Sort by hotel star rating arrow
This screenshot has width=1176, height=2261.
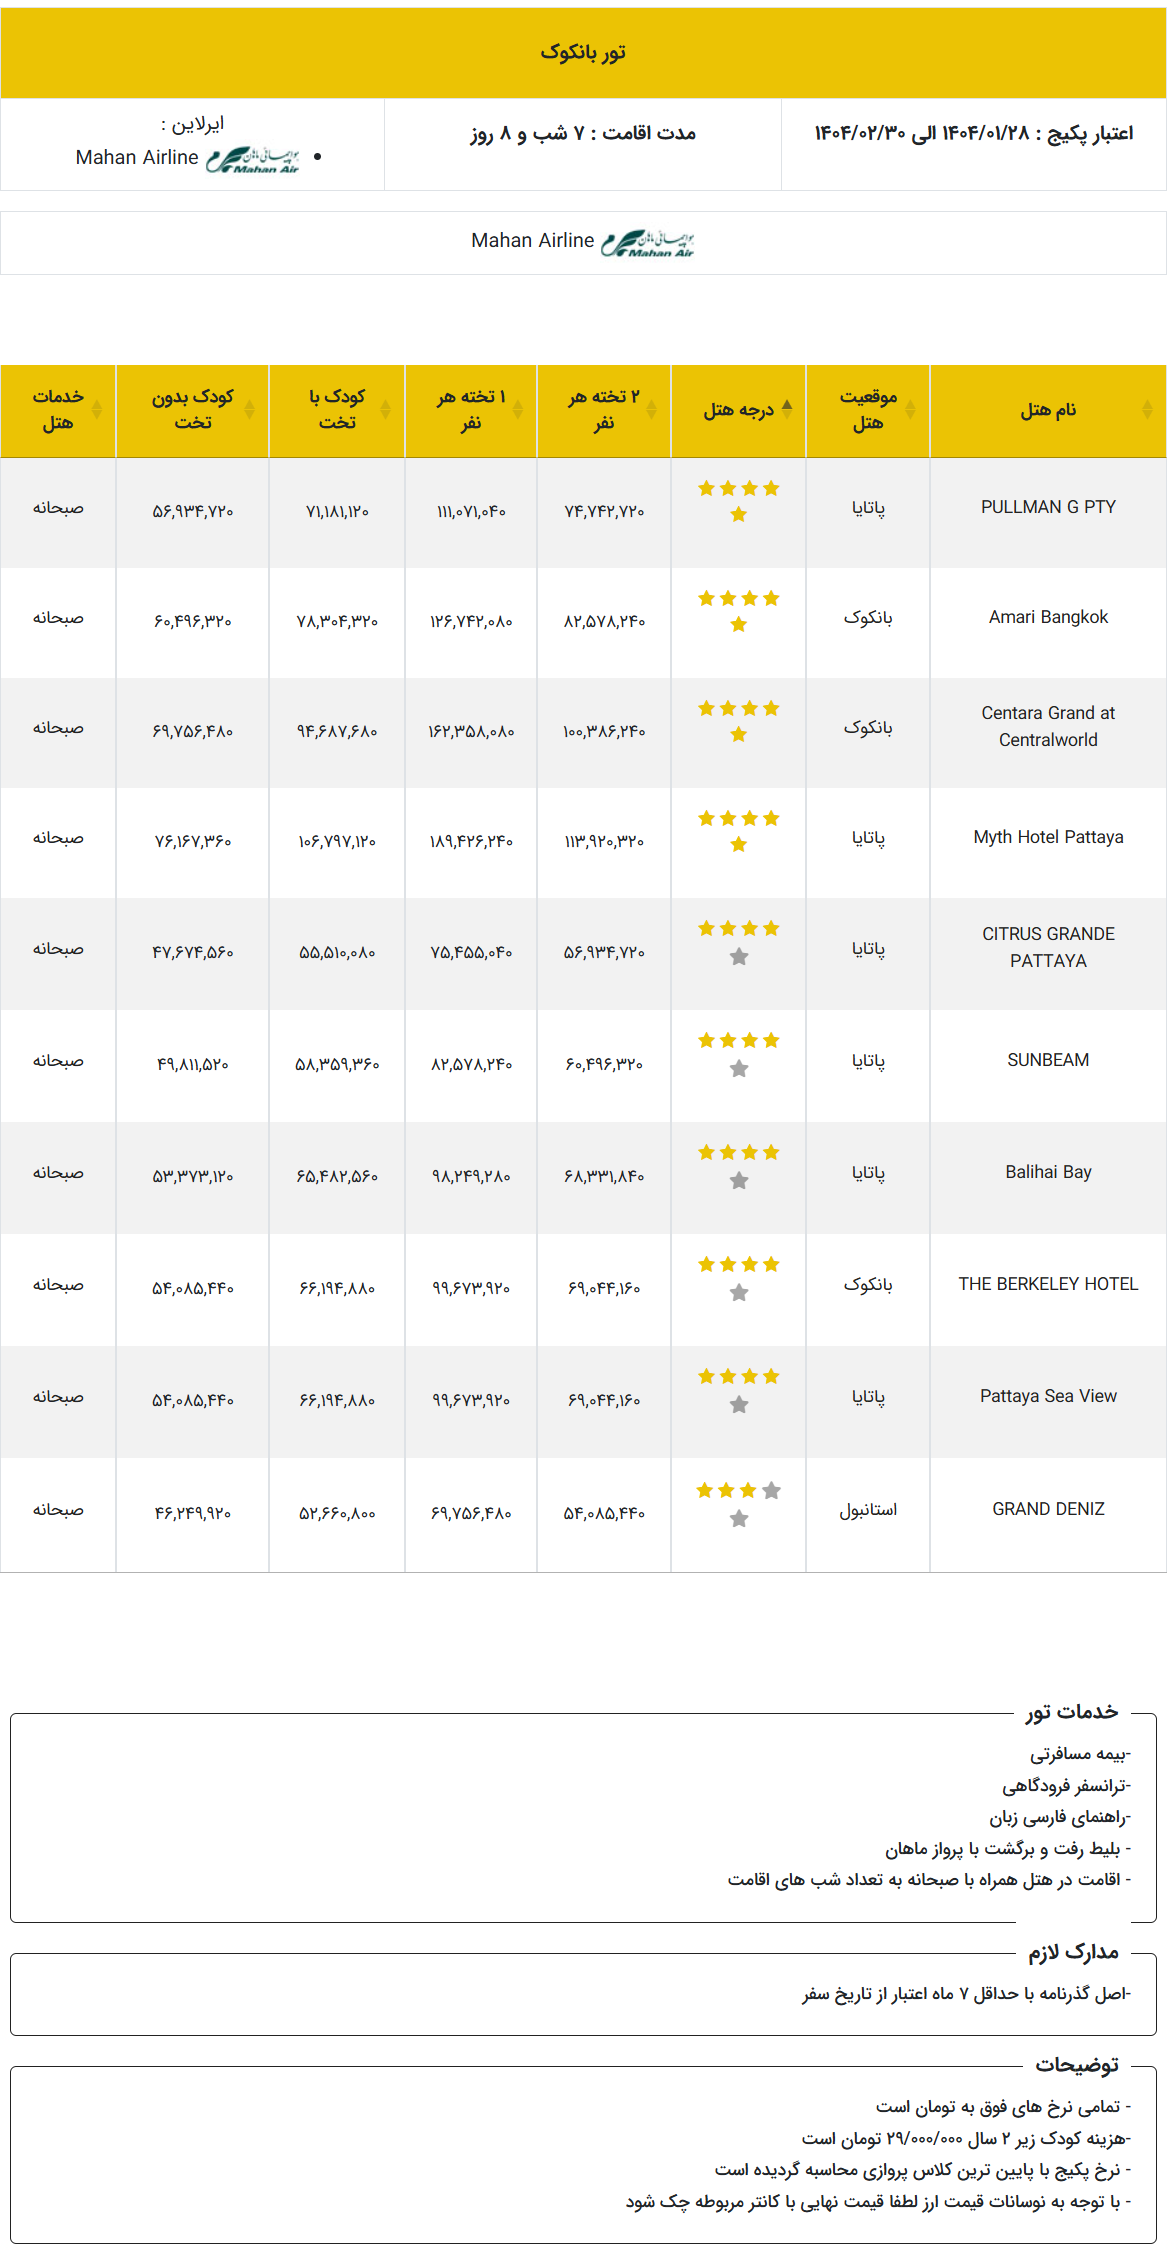point(787,410)
